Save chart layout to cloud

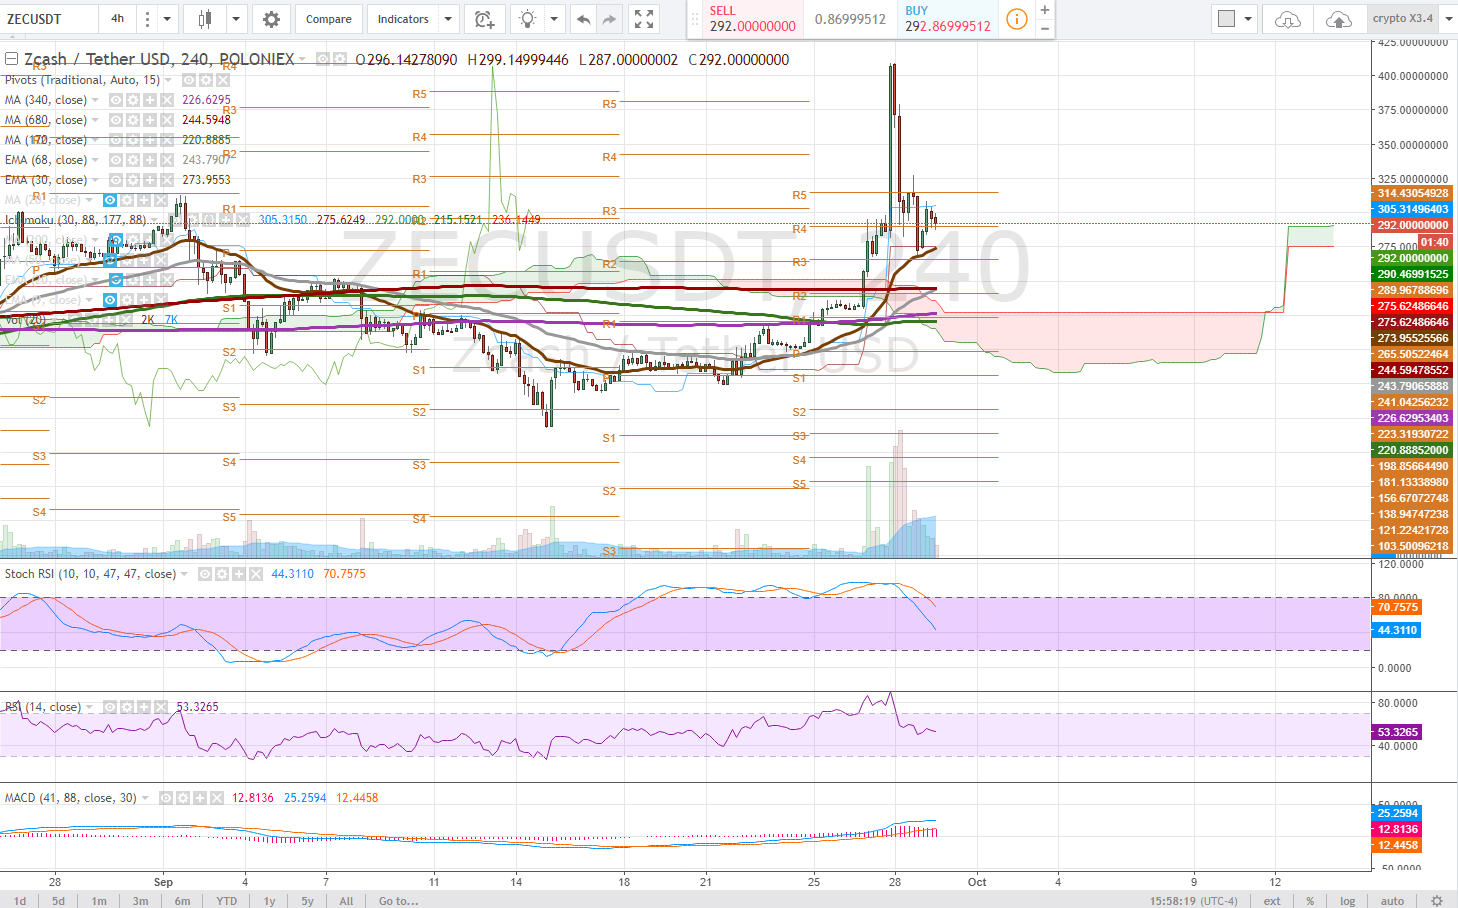(x=1338, y=19)
